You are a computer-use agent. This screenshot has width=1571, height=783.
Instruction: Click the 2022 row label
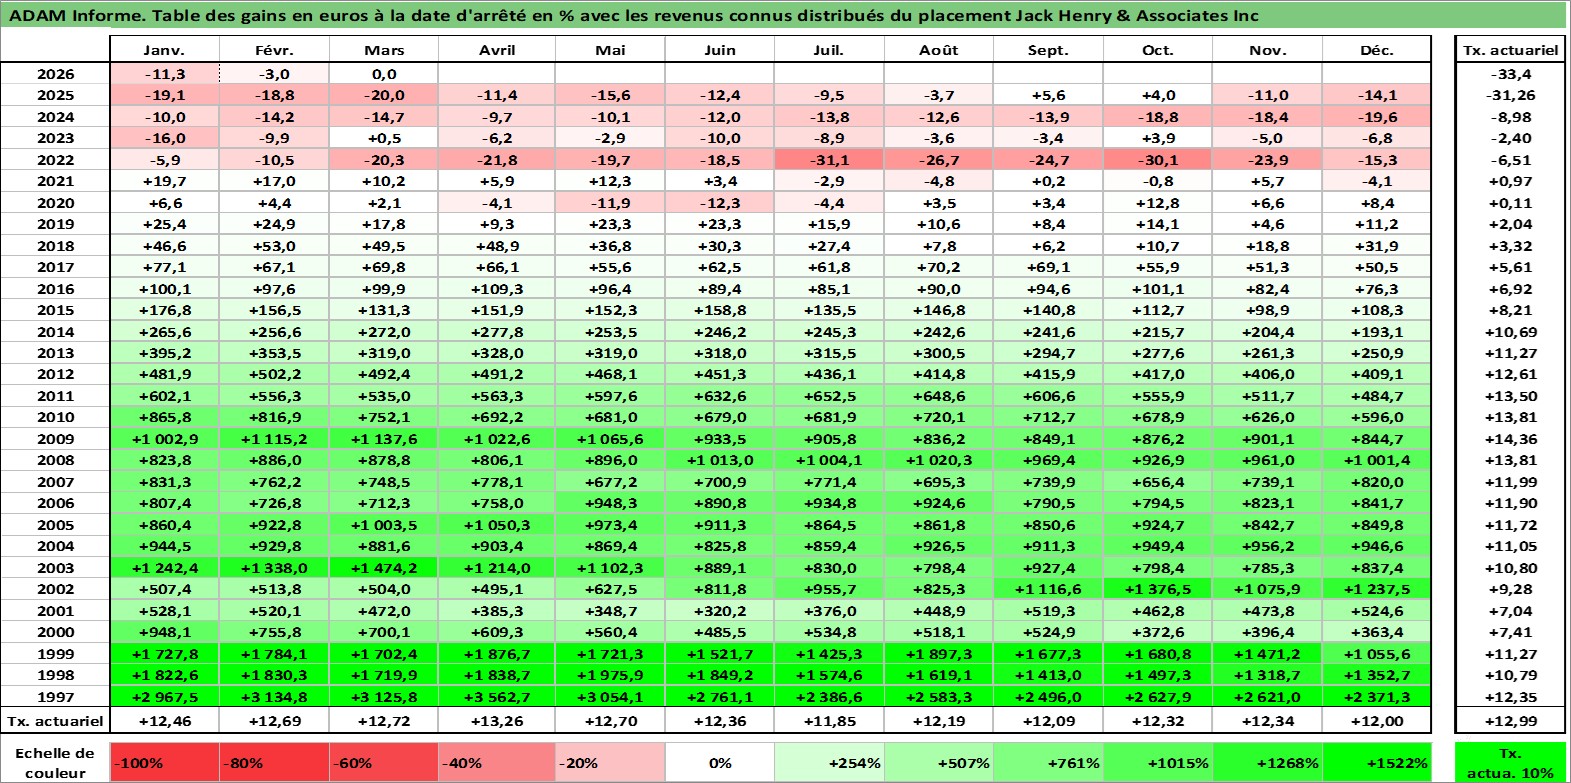click(x=56, y=160)
